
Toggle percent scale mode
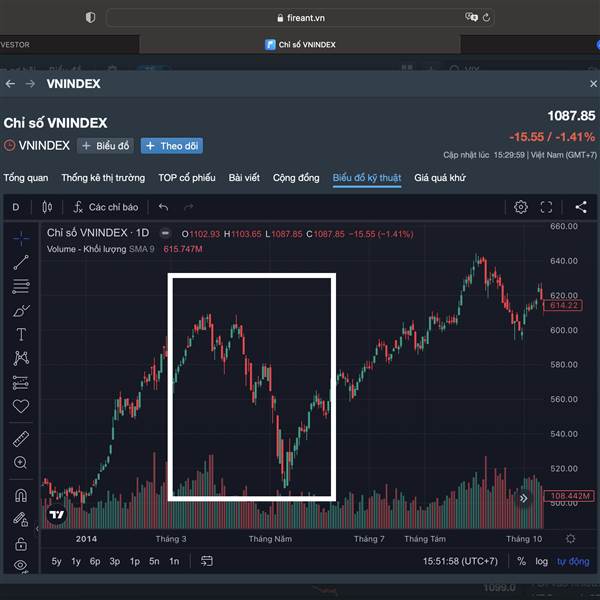(521, 561)
